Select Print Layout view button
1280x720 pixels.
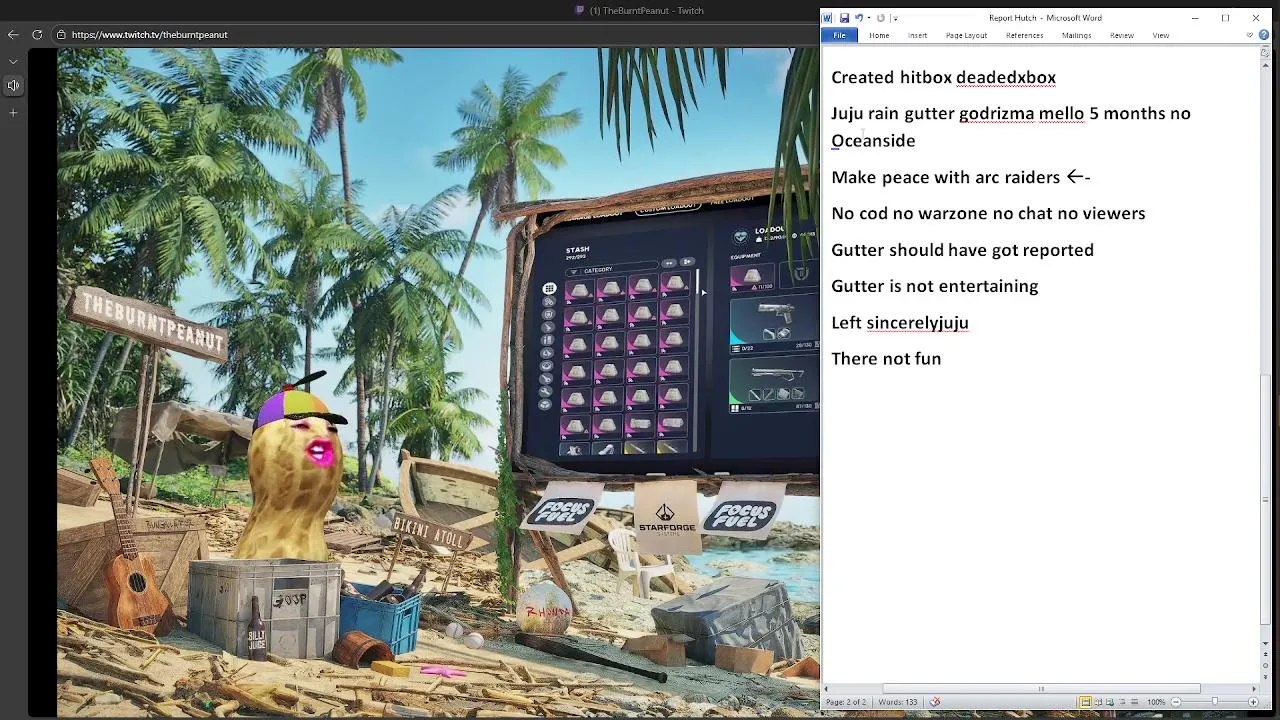click(x=1086, y=702)
